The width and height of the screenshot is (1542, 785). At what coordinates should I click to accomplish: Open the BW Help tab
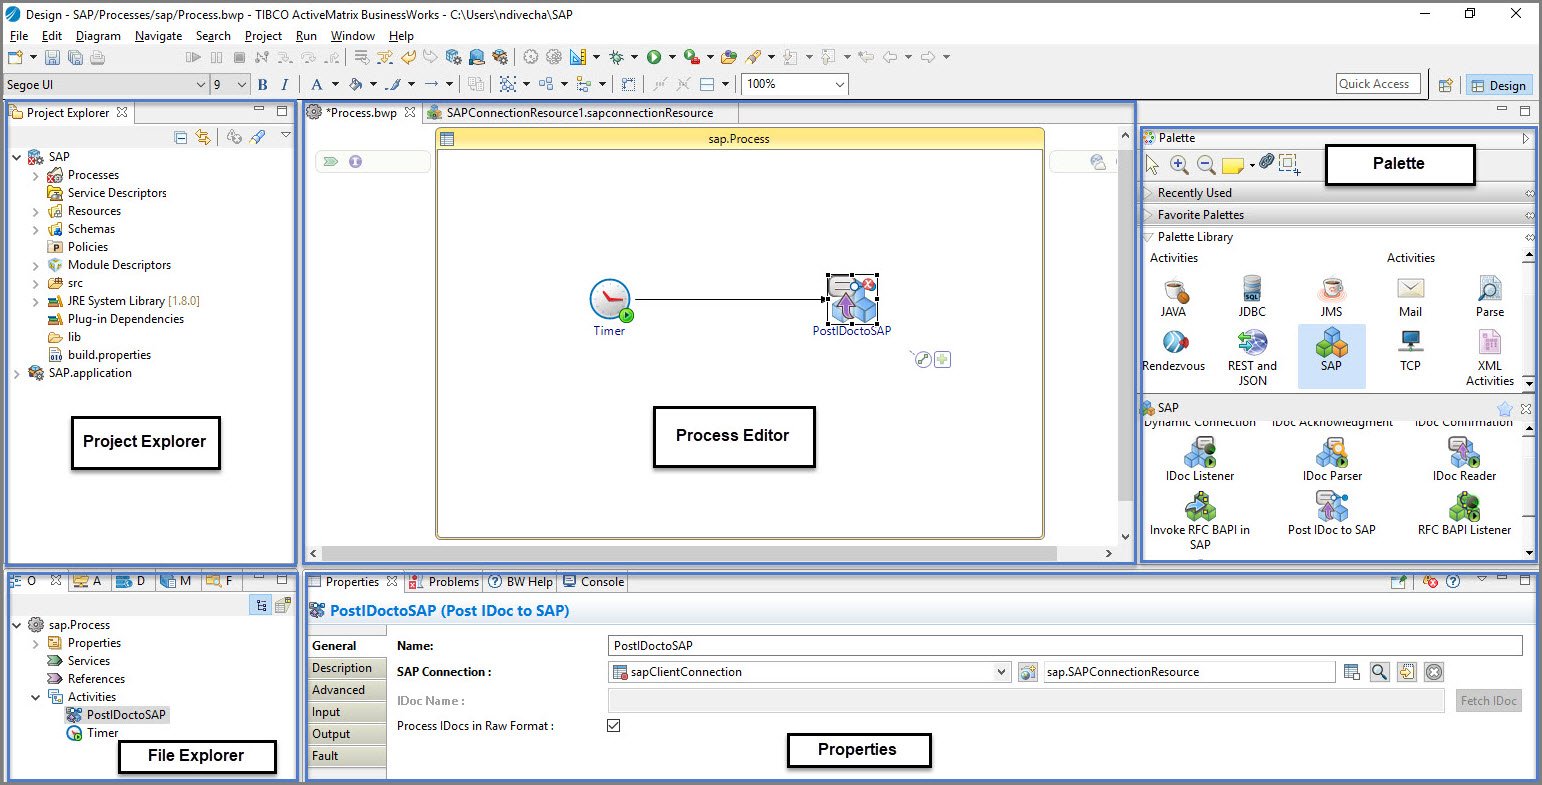(x=520, y=582)
